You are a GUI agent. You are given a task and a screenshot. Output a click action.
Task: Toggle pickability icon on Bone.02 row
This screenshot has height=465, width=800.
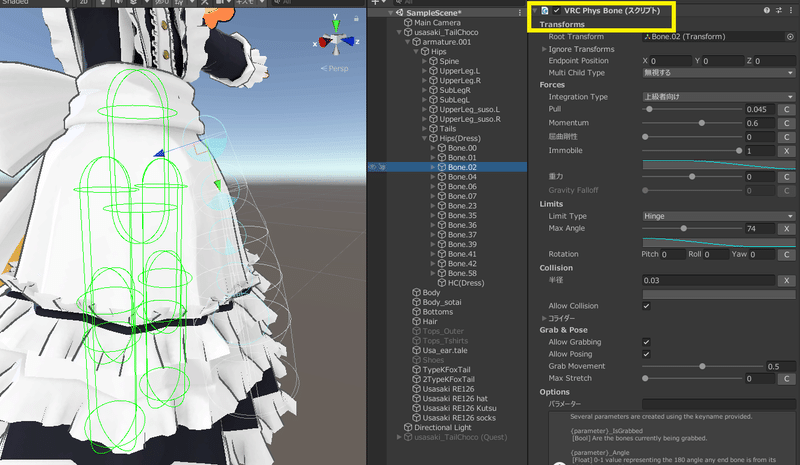(382, 167)
